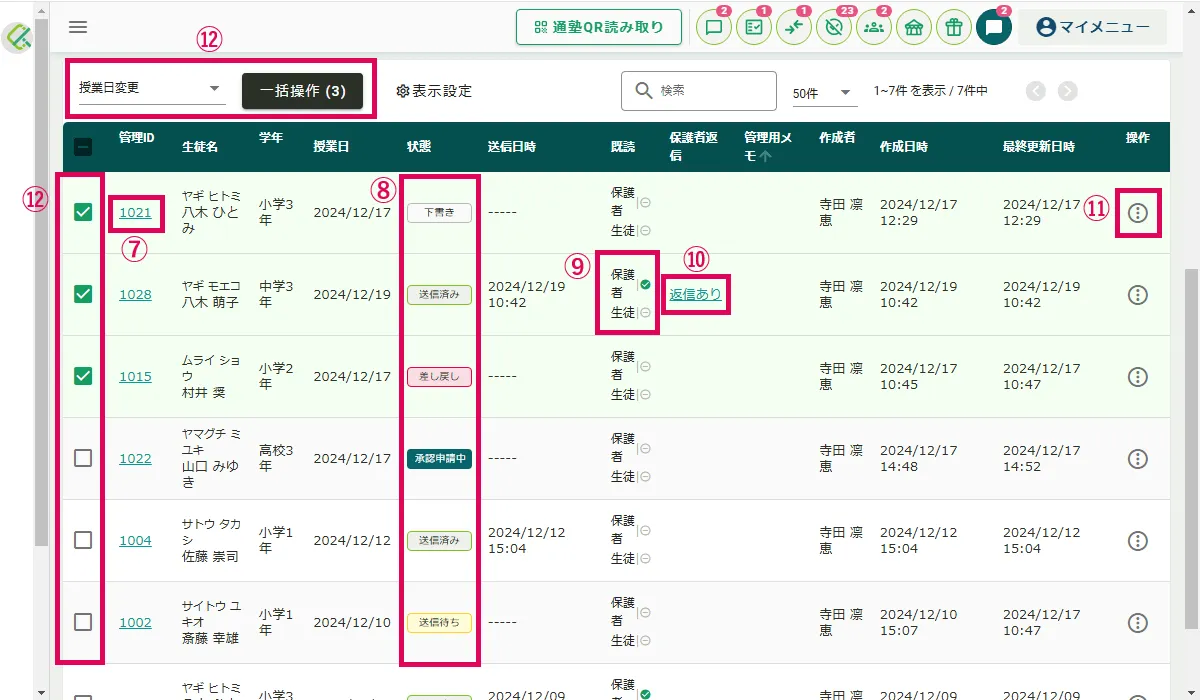Open report ID 1022 link
Image resolution: width=1200 pixels, height=700 pixels.
point(135,459)
